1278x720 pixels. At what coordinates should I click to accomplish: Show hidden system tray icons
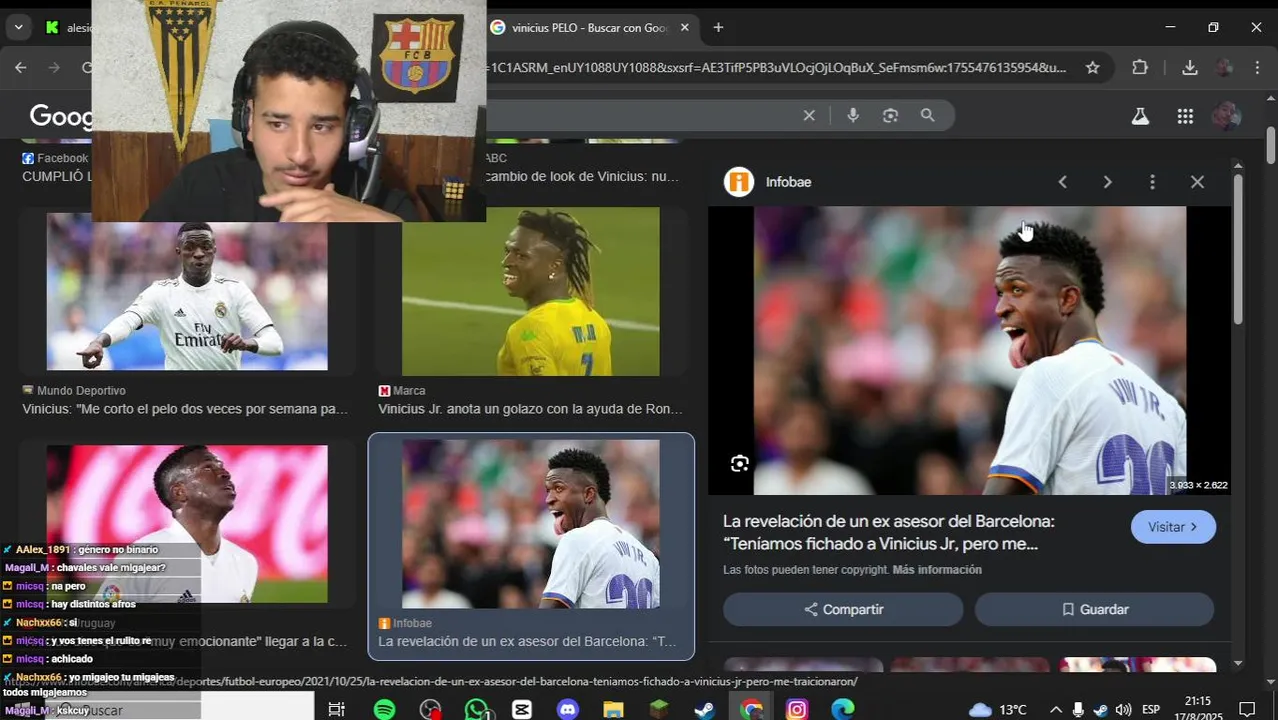pyautogui.click(x=1055, y=710)
